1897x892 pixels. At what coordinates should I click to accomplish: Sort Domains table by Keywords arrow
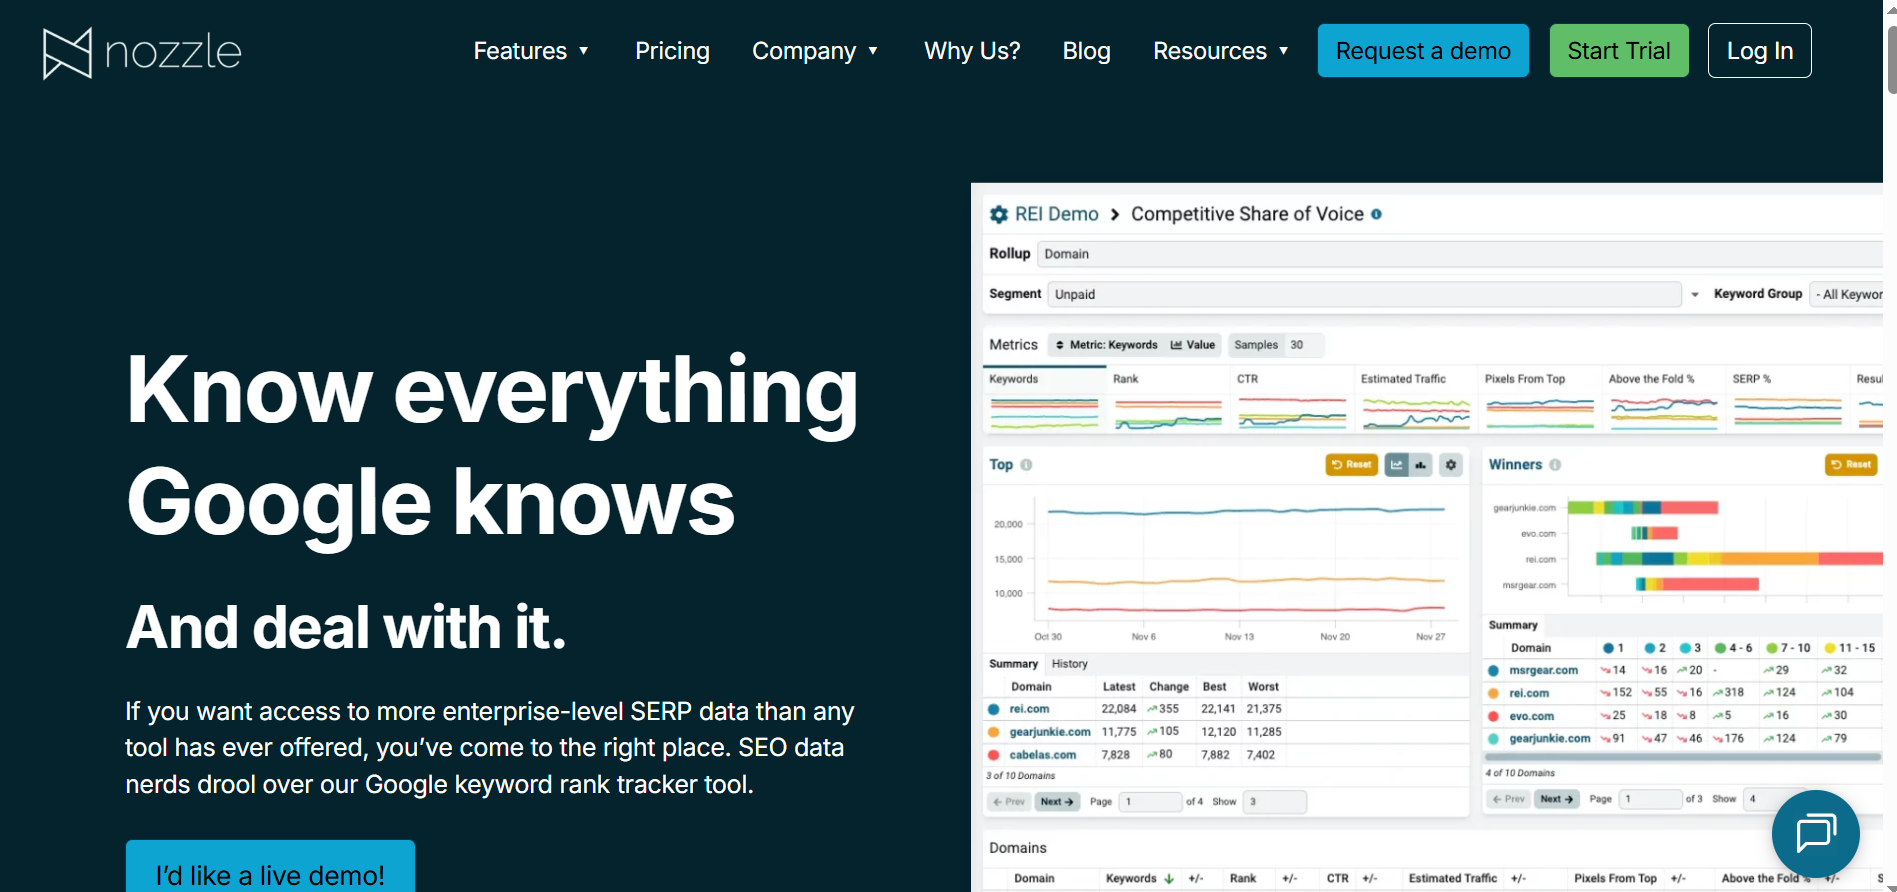click(x=1168, y=879)
